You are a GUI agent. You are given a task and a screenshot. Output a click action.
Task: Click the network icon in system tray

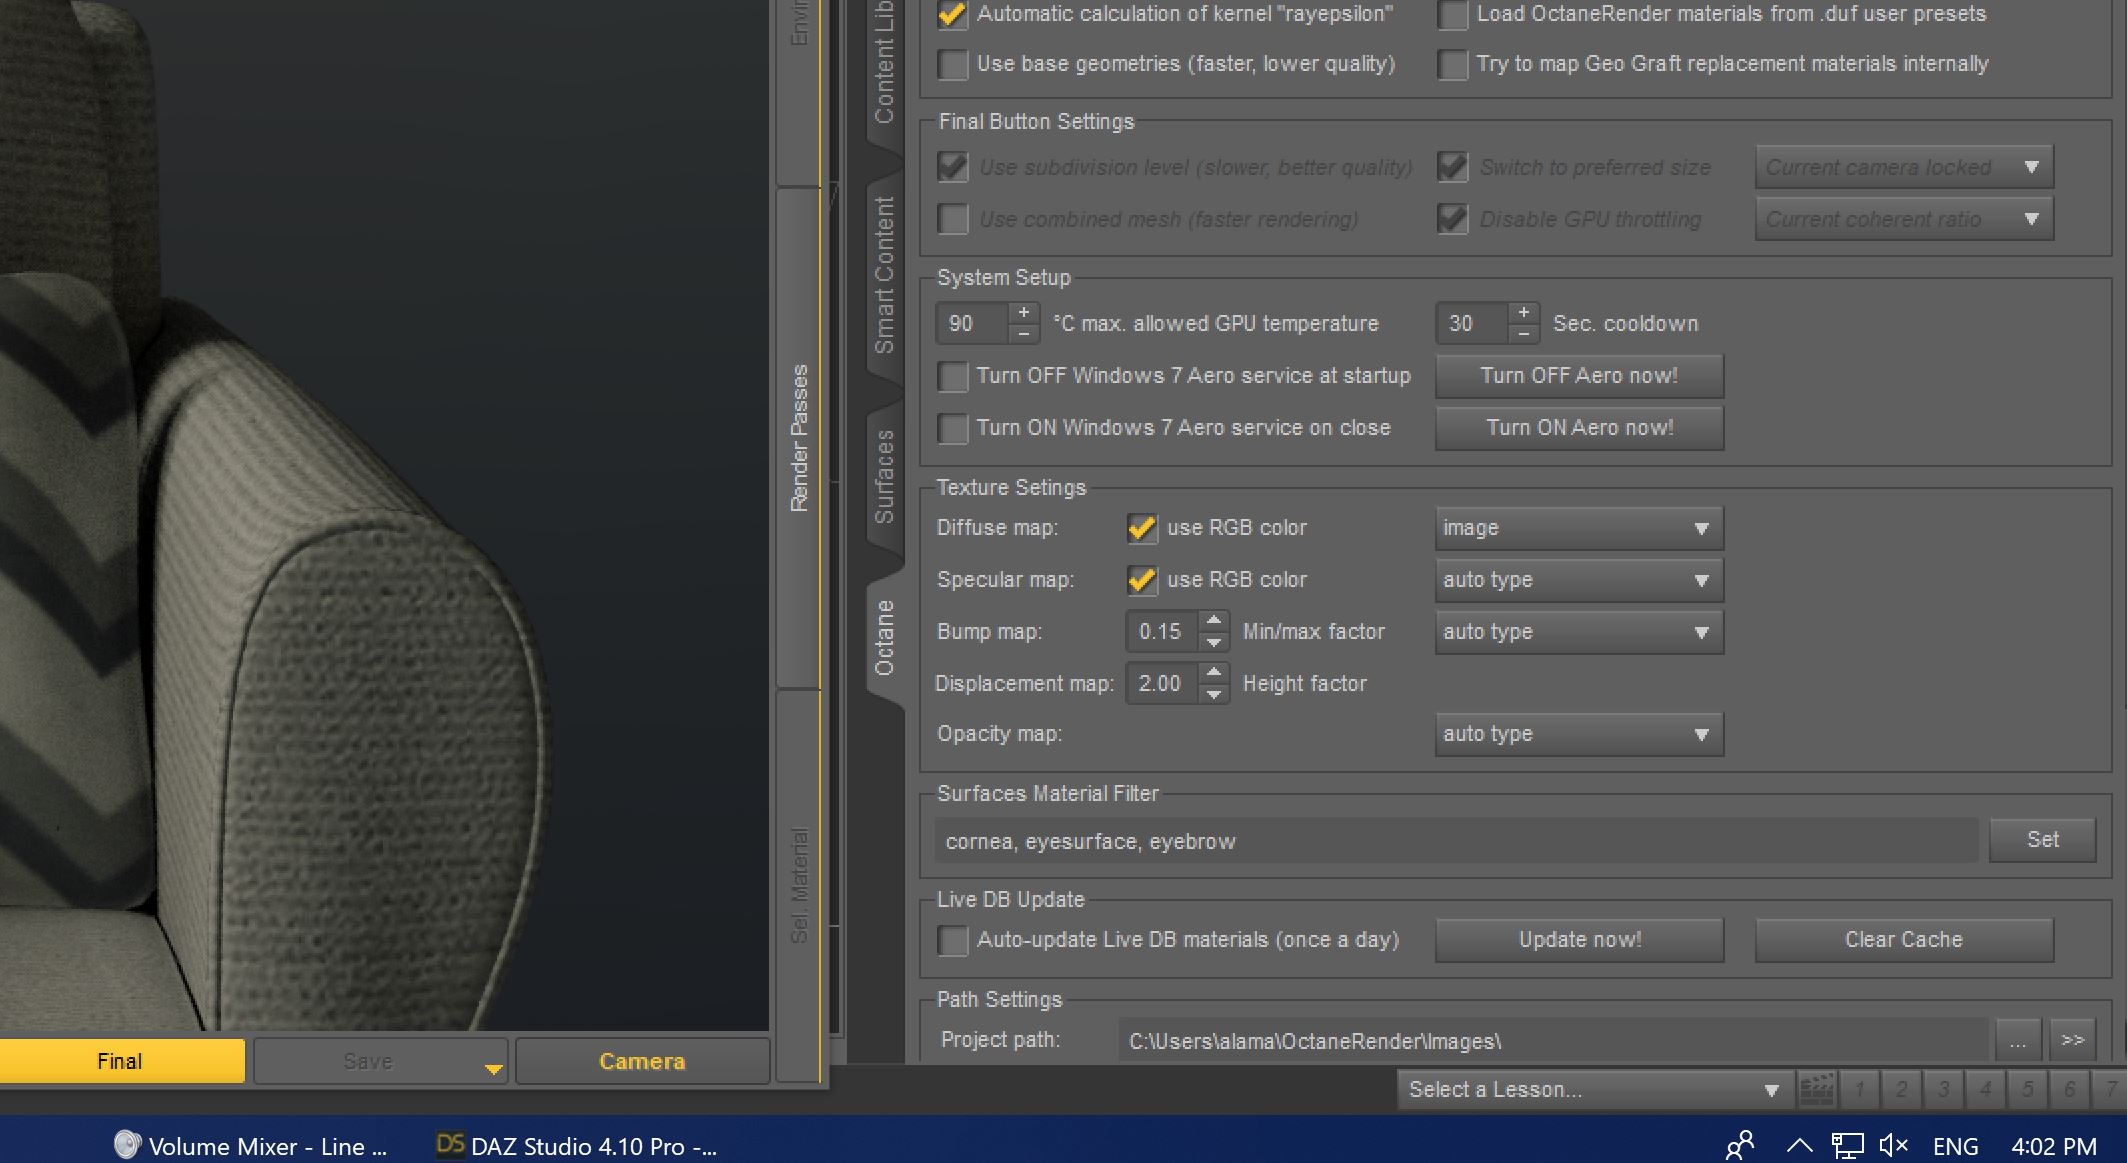pyautogui.click(x=1846, y=1146)
